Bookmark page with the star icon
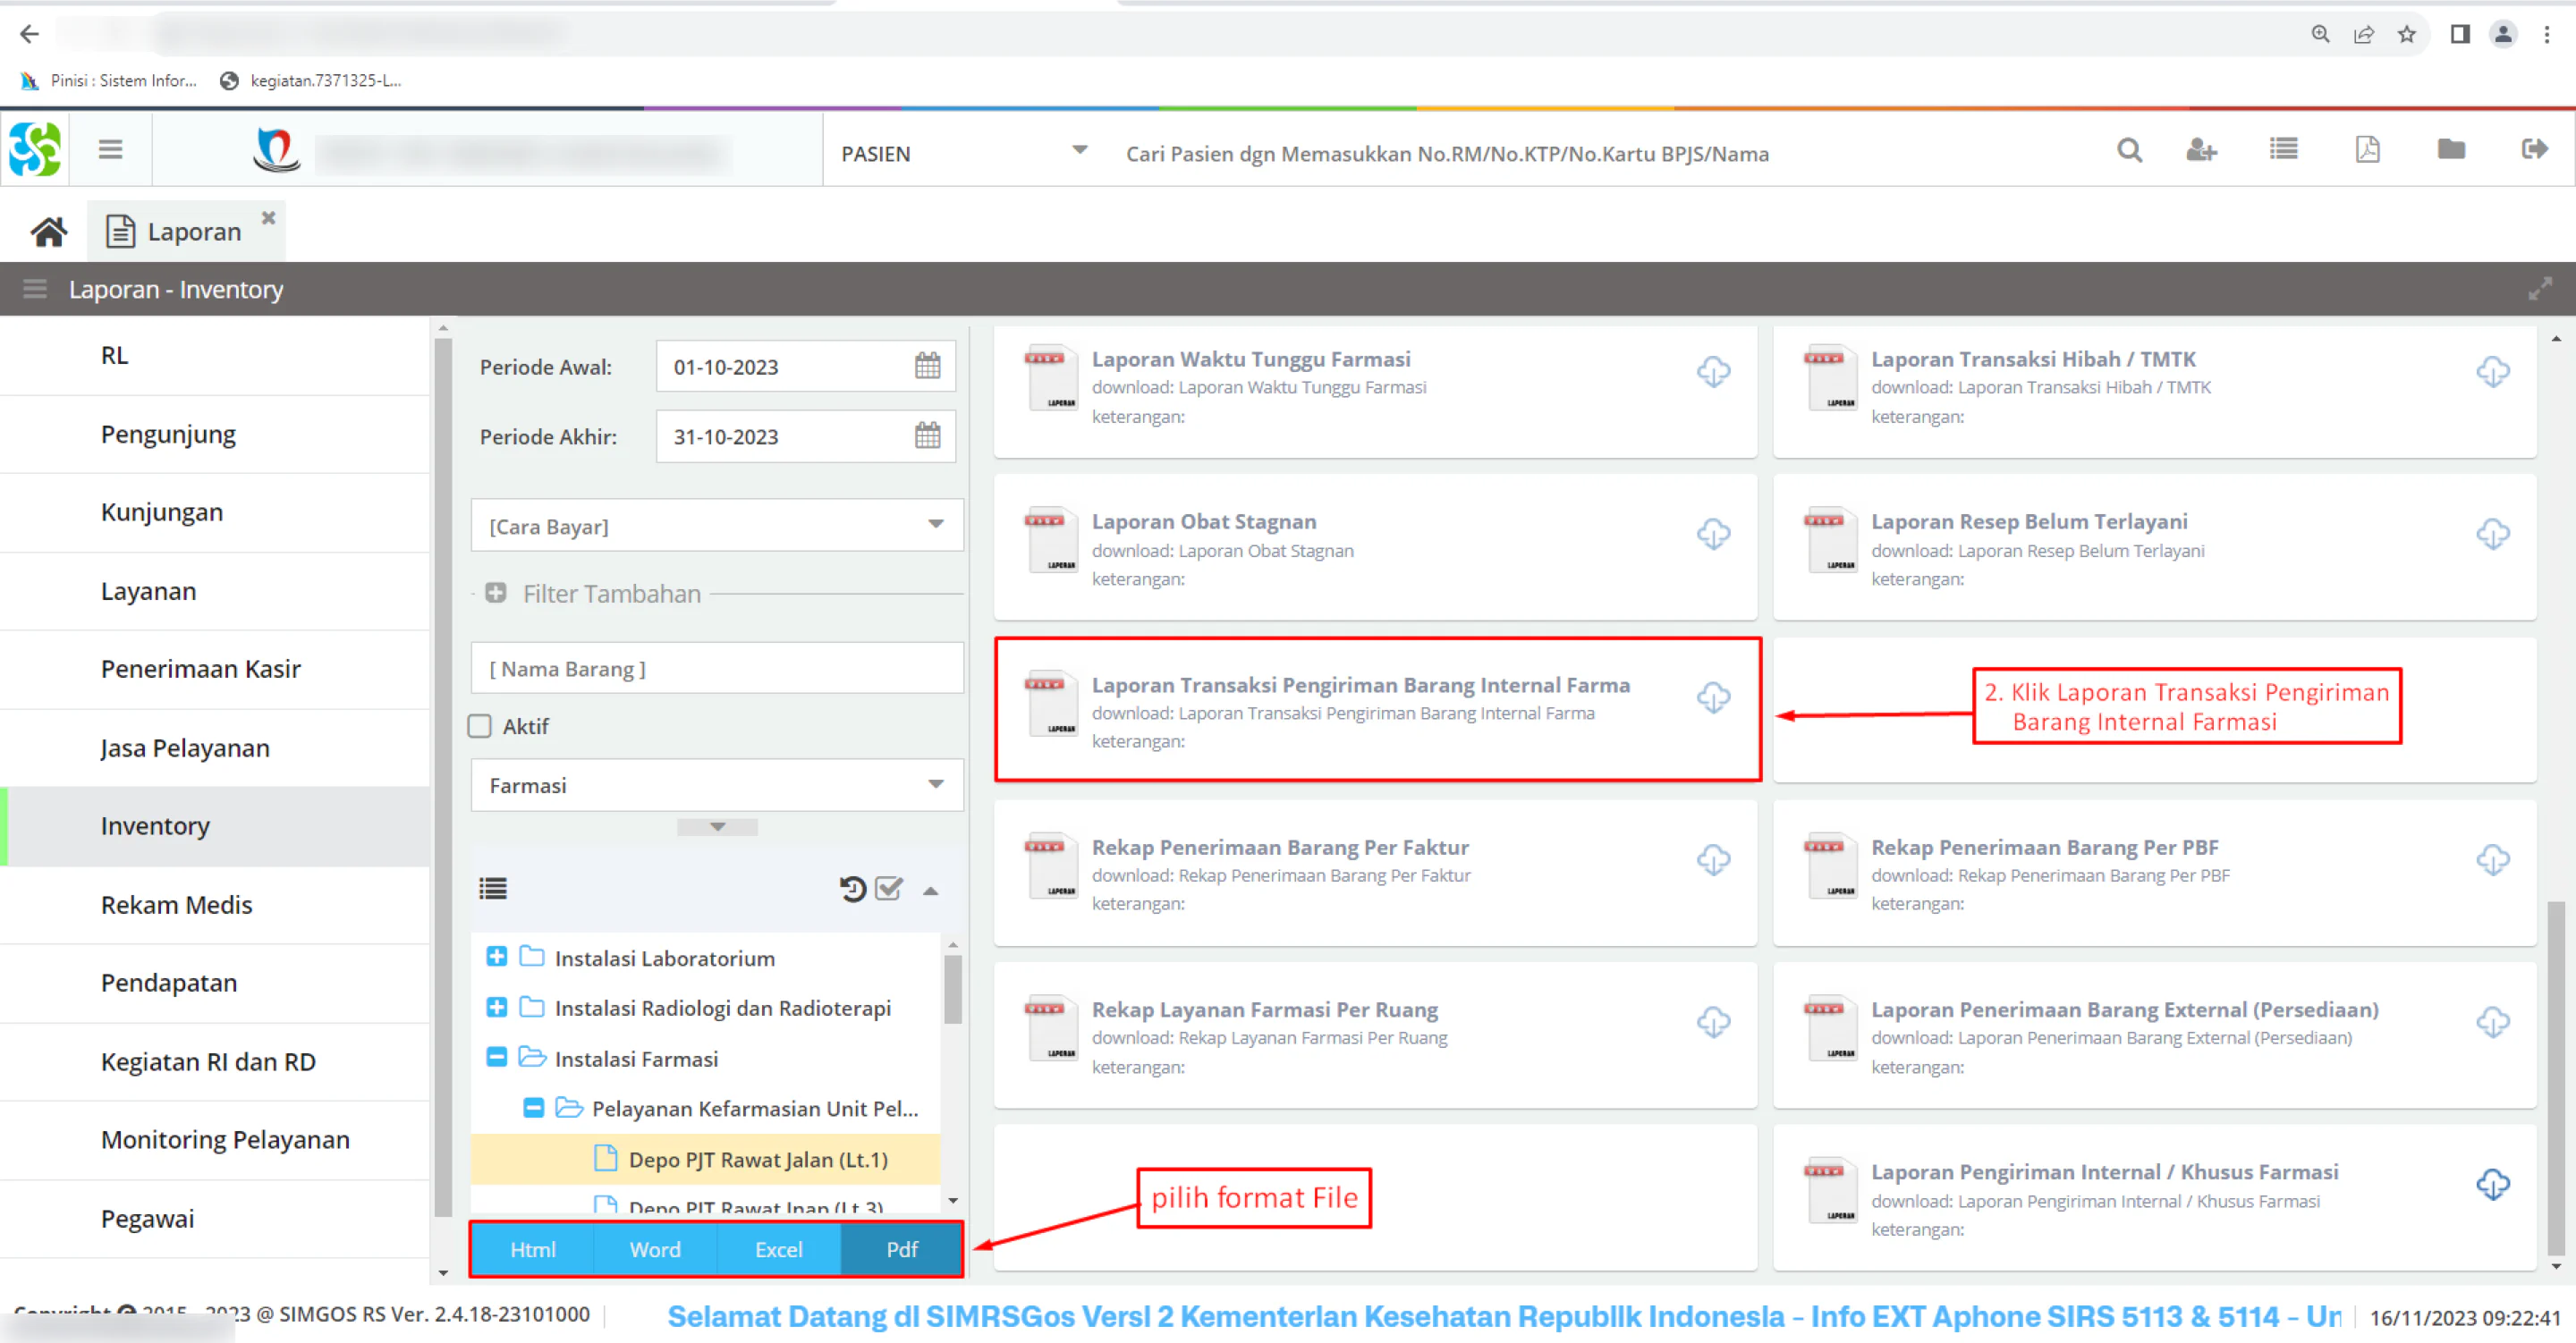Image resolution: width=2576 pixels, height=1343 pixels. [x=2407, y=34]
